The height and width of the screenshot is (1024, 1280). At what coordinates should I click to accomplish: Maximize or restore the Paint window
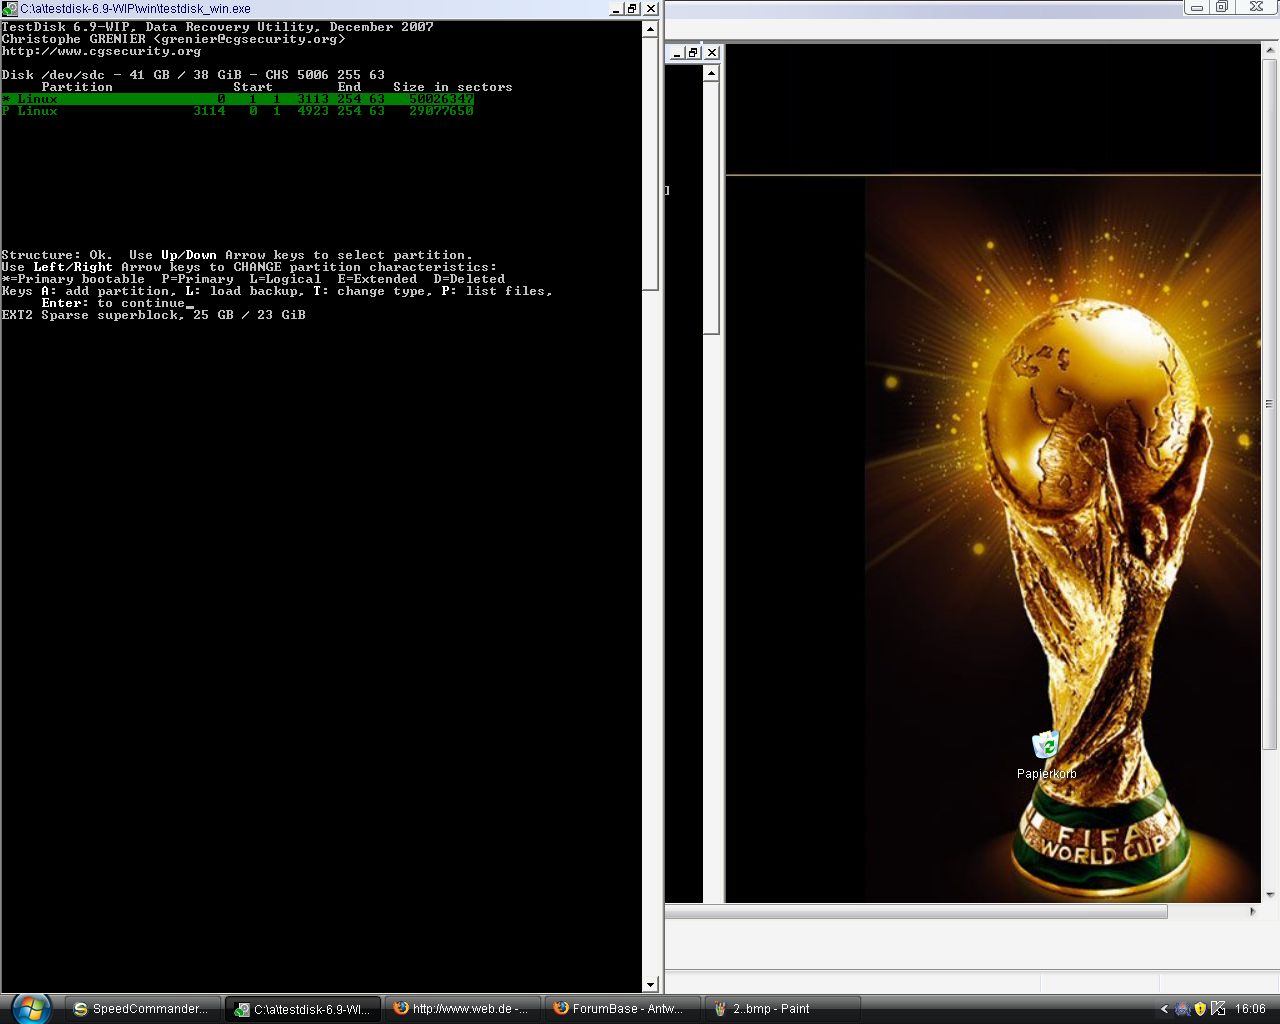pyautogui.click(x=1222, y=7)
